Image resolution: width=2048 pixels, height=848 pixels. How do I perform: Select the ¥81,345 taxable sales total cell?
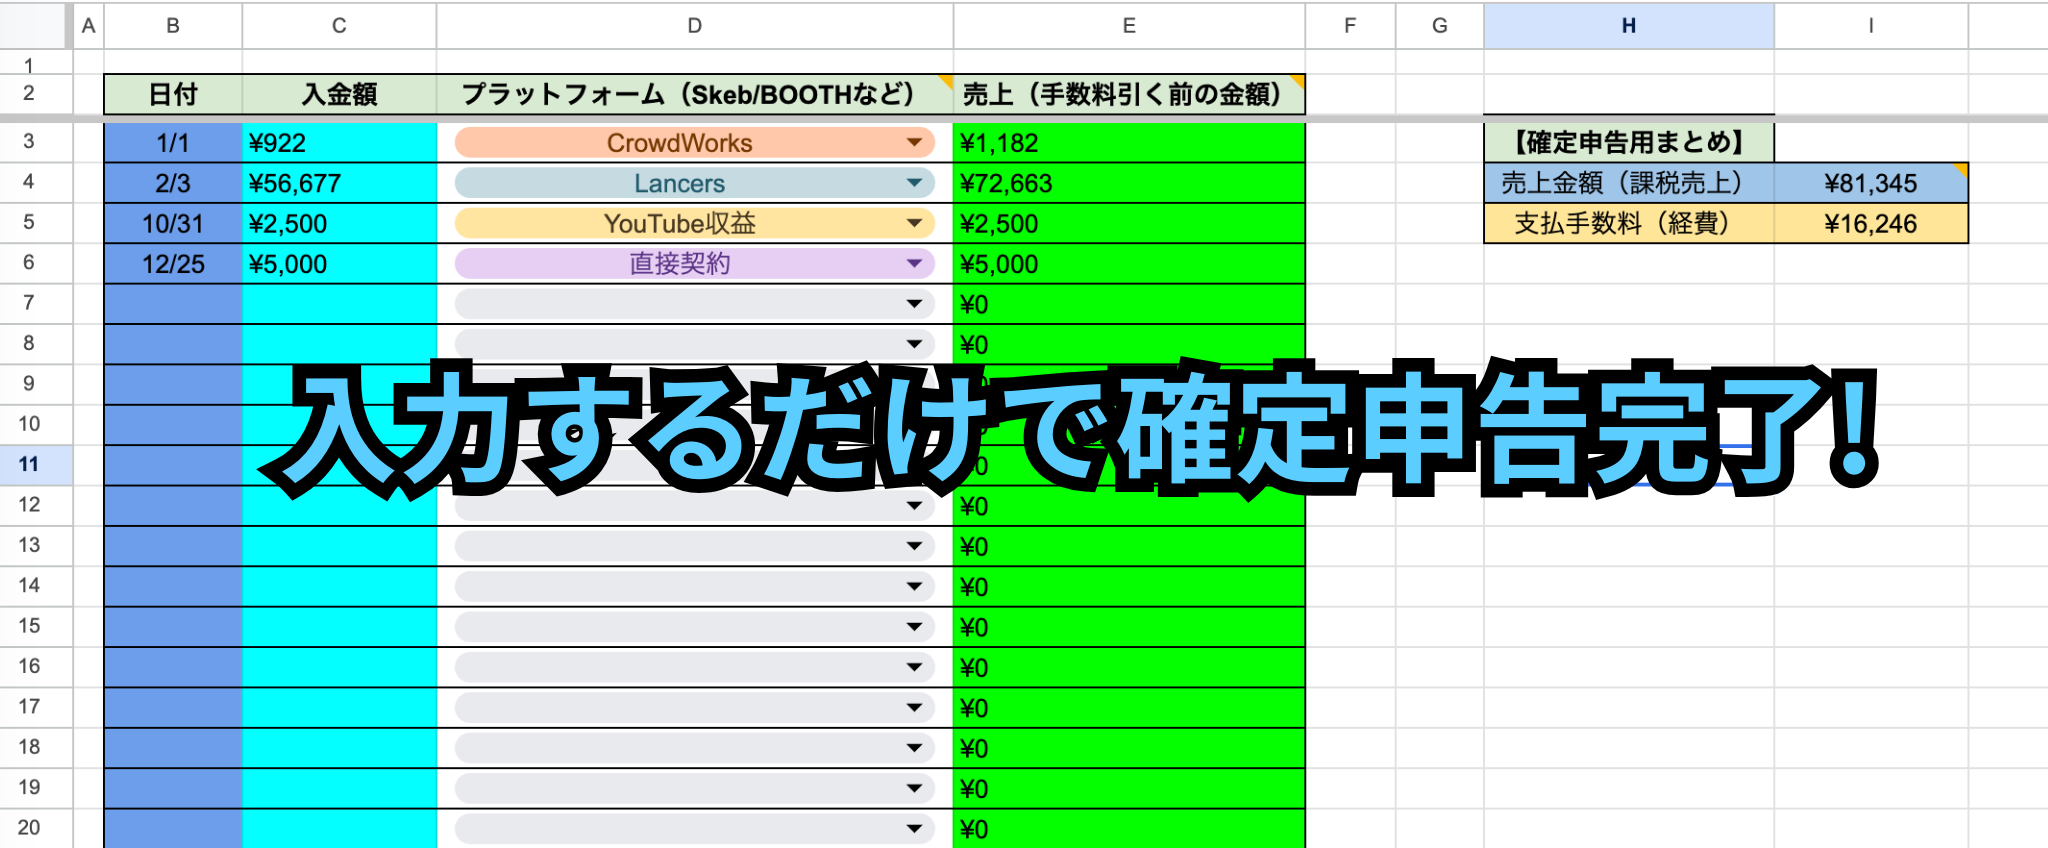1871,183
